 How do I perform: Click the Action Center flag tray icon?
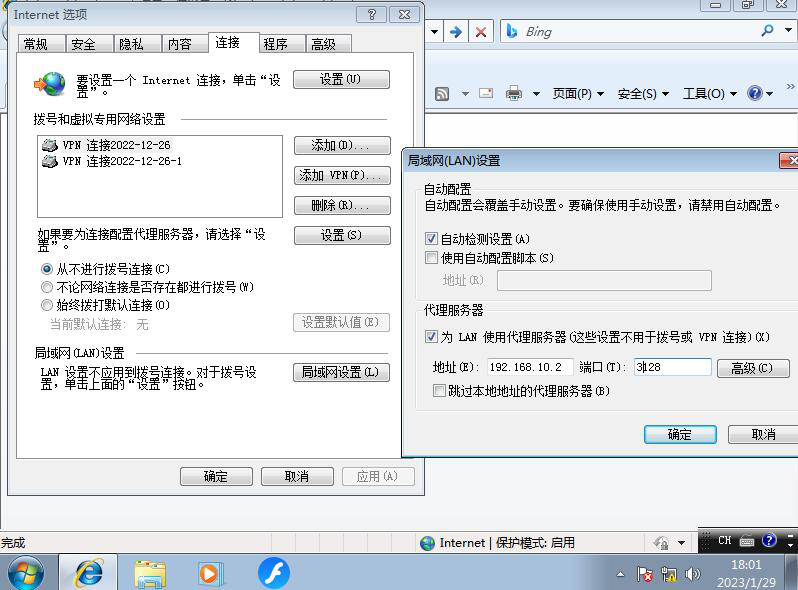[645, 574]
